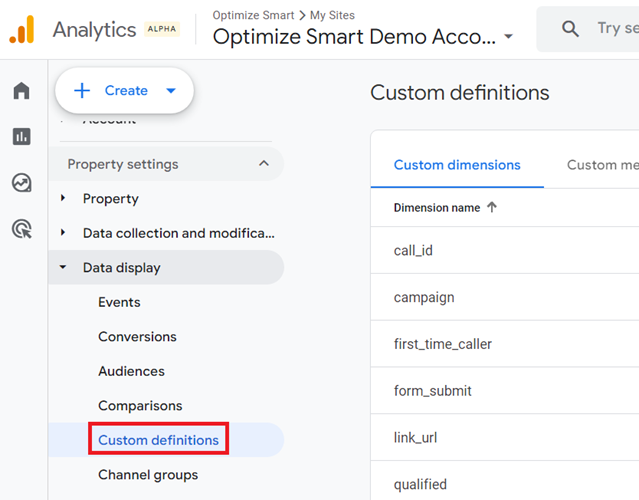Screen dimensions: 639x500
Task: Collapse the Data display tree item
Action: (x=63, y=267)
